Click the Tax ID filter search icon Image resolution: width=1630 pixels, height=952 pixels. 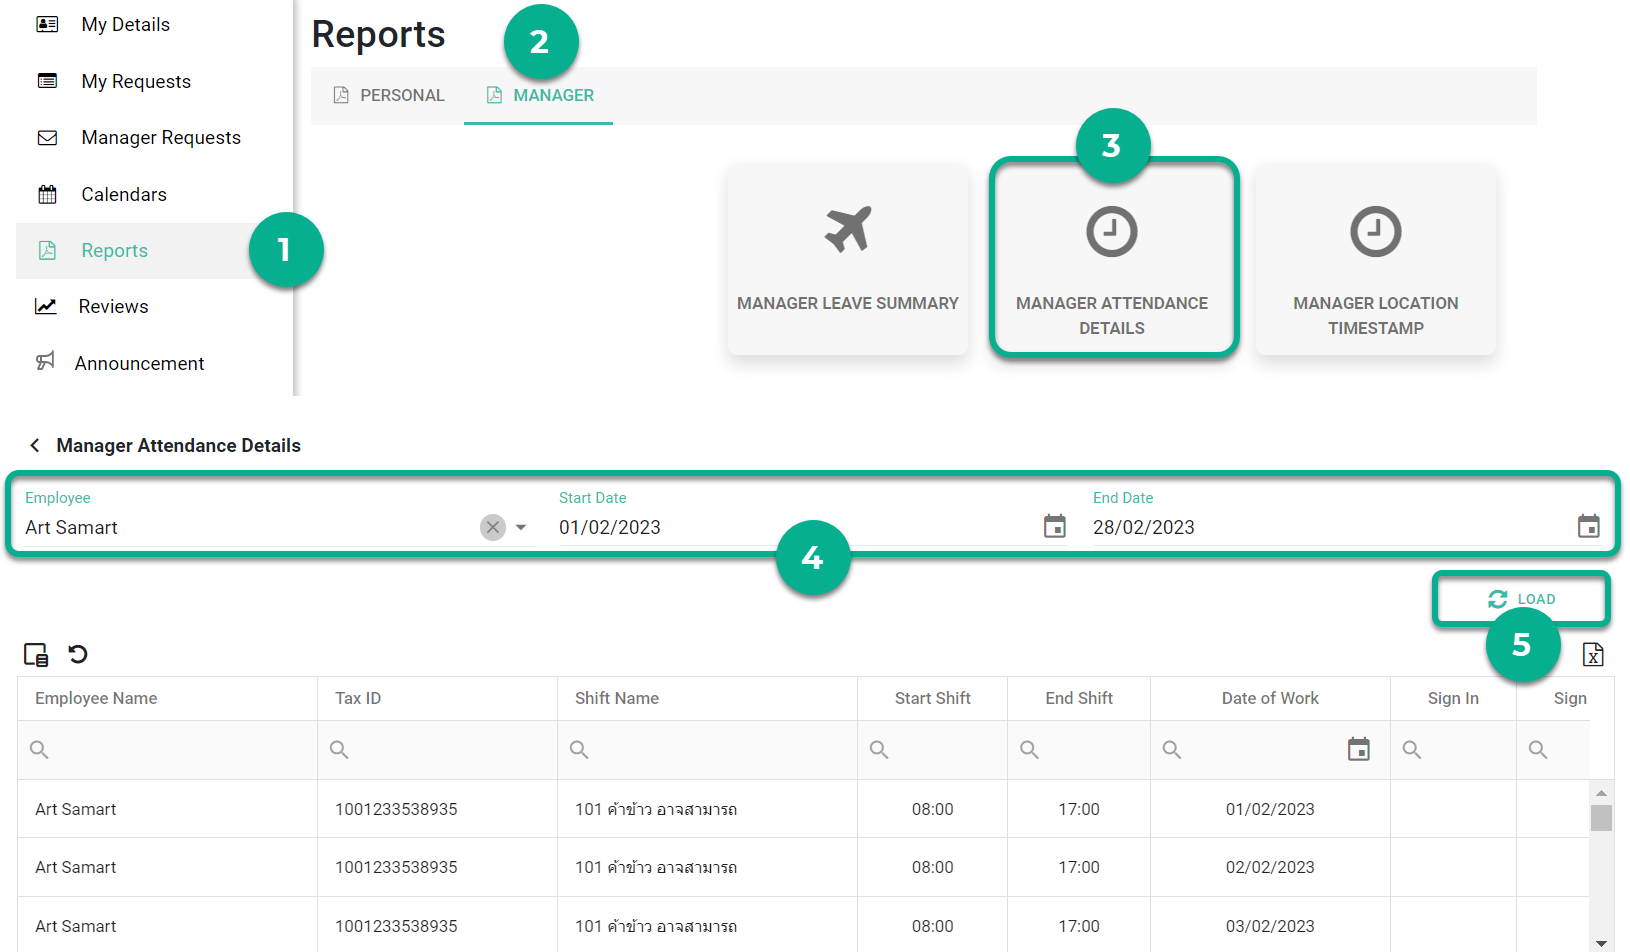339,750
